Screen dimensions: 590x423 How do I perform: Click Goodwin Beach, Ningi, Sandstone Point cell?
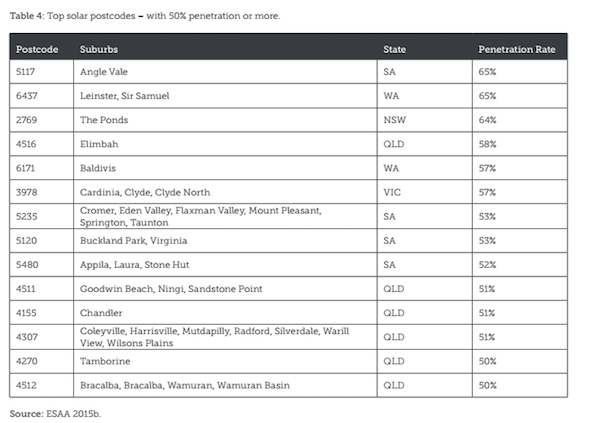click(x=225, y=289)
